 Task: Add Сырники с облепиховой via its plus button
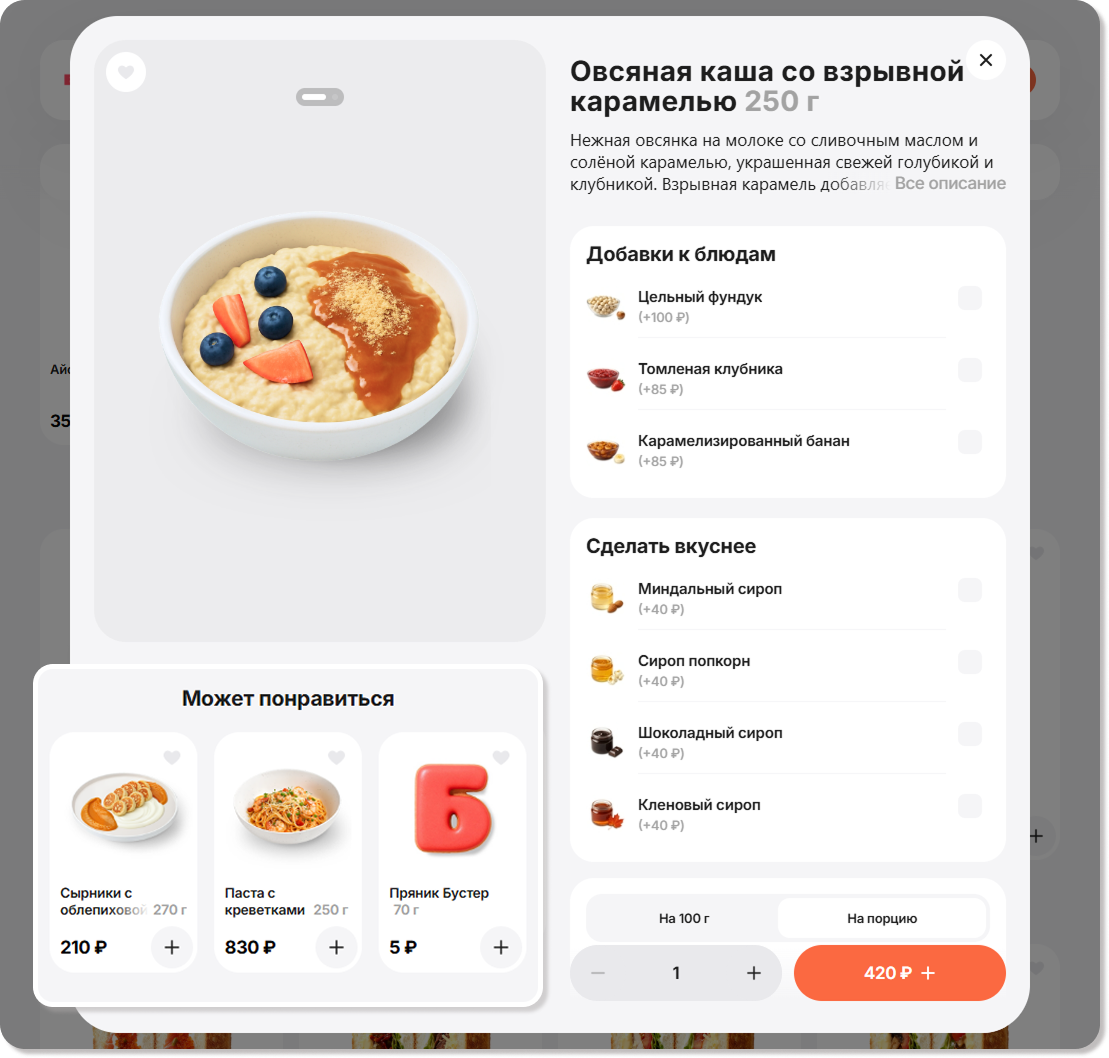click(172, 947)
